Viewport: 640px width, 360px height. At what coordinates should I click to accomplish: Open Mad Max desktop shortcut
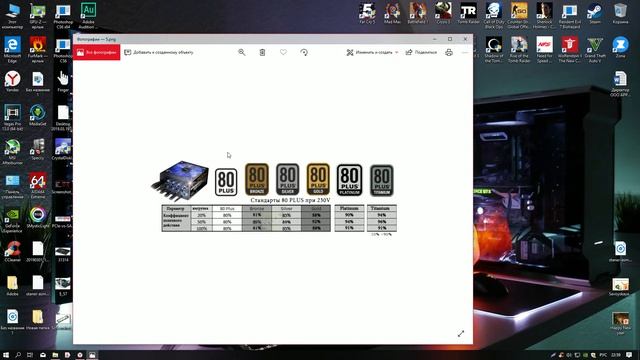click(x=392, y=13)
